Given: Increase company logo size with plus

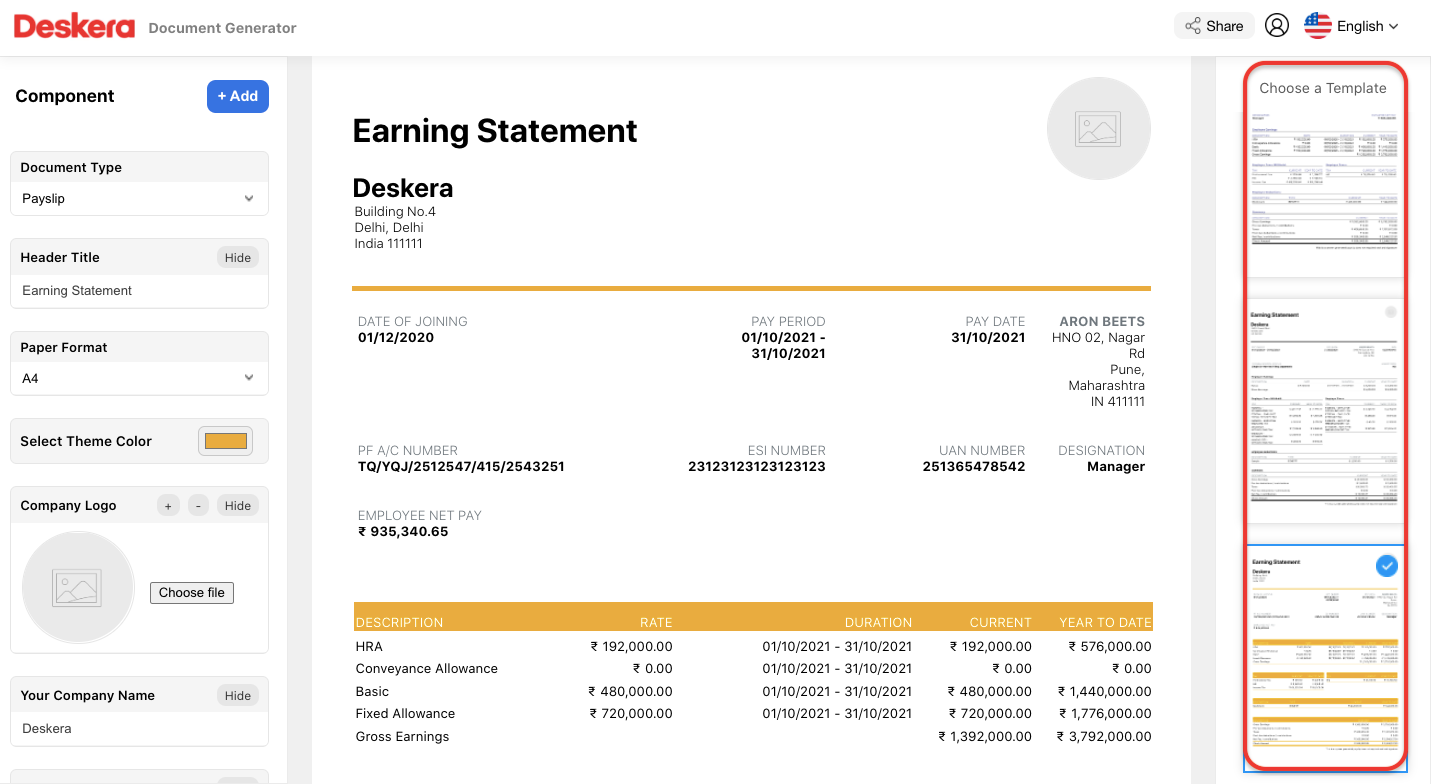Looking at the screenshot, I should [168, 506].
